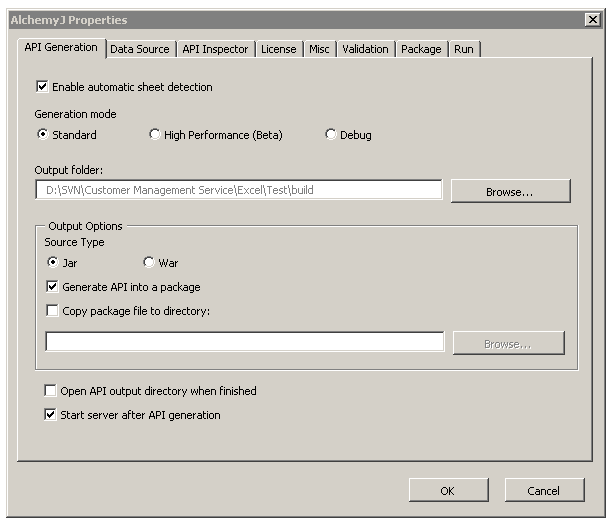
Task: Close the AlchemyJ Properties window
Action: point(593,19)
